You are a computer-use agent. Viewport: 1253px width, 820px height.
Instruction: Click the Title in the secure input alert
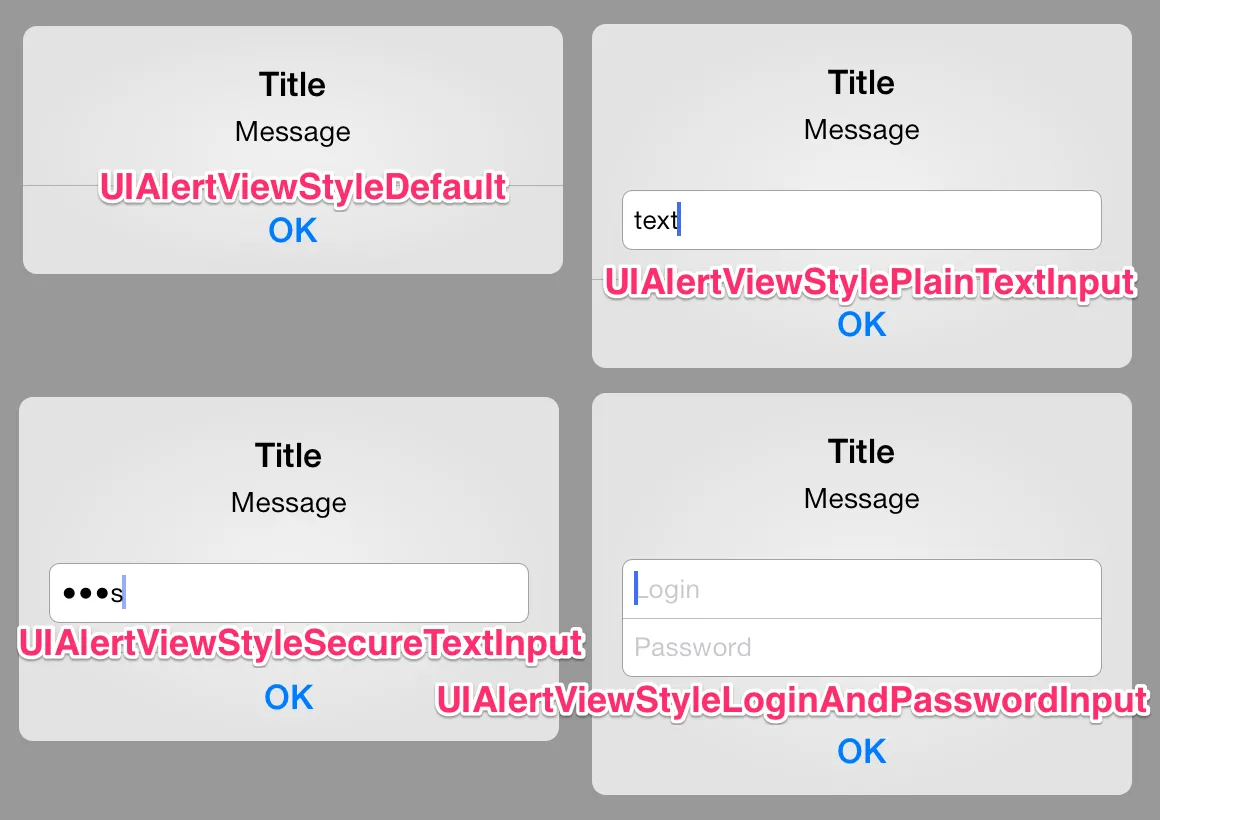click(288, 455)
